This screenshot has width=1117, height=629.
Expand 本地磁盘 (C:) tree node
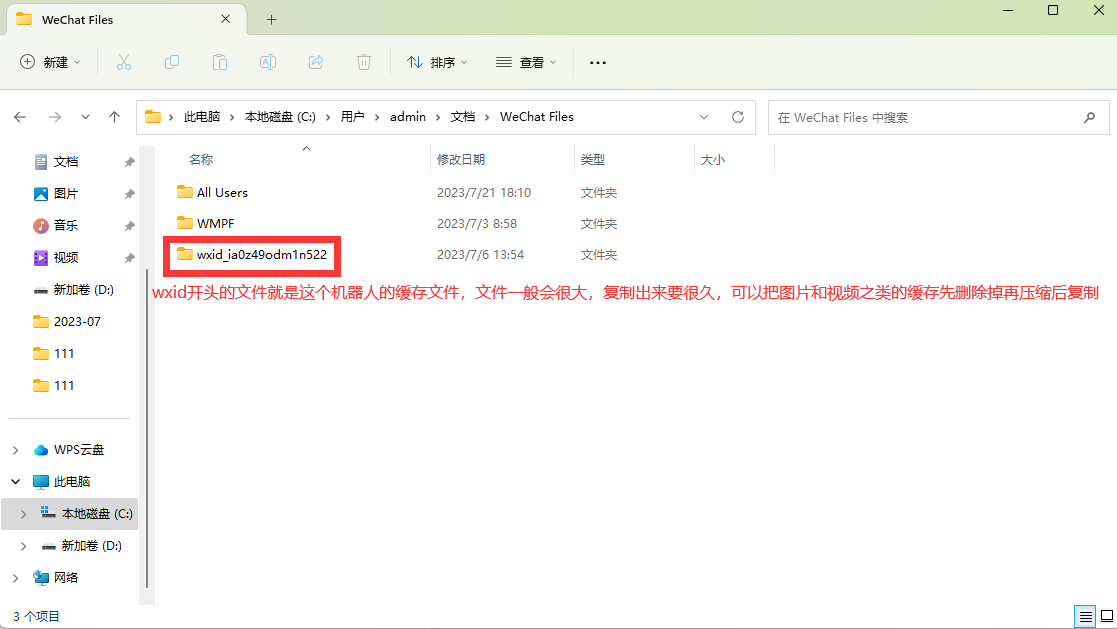pyautogui.click(x=24, y=514)
